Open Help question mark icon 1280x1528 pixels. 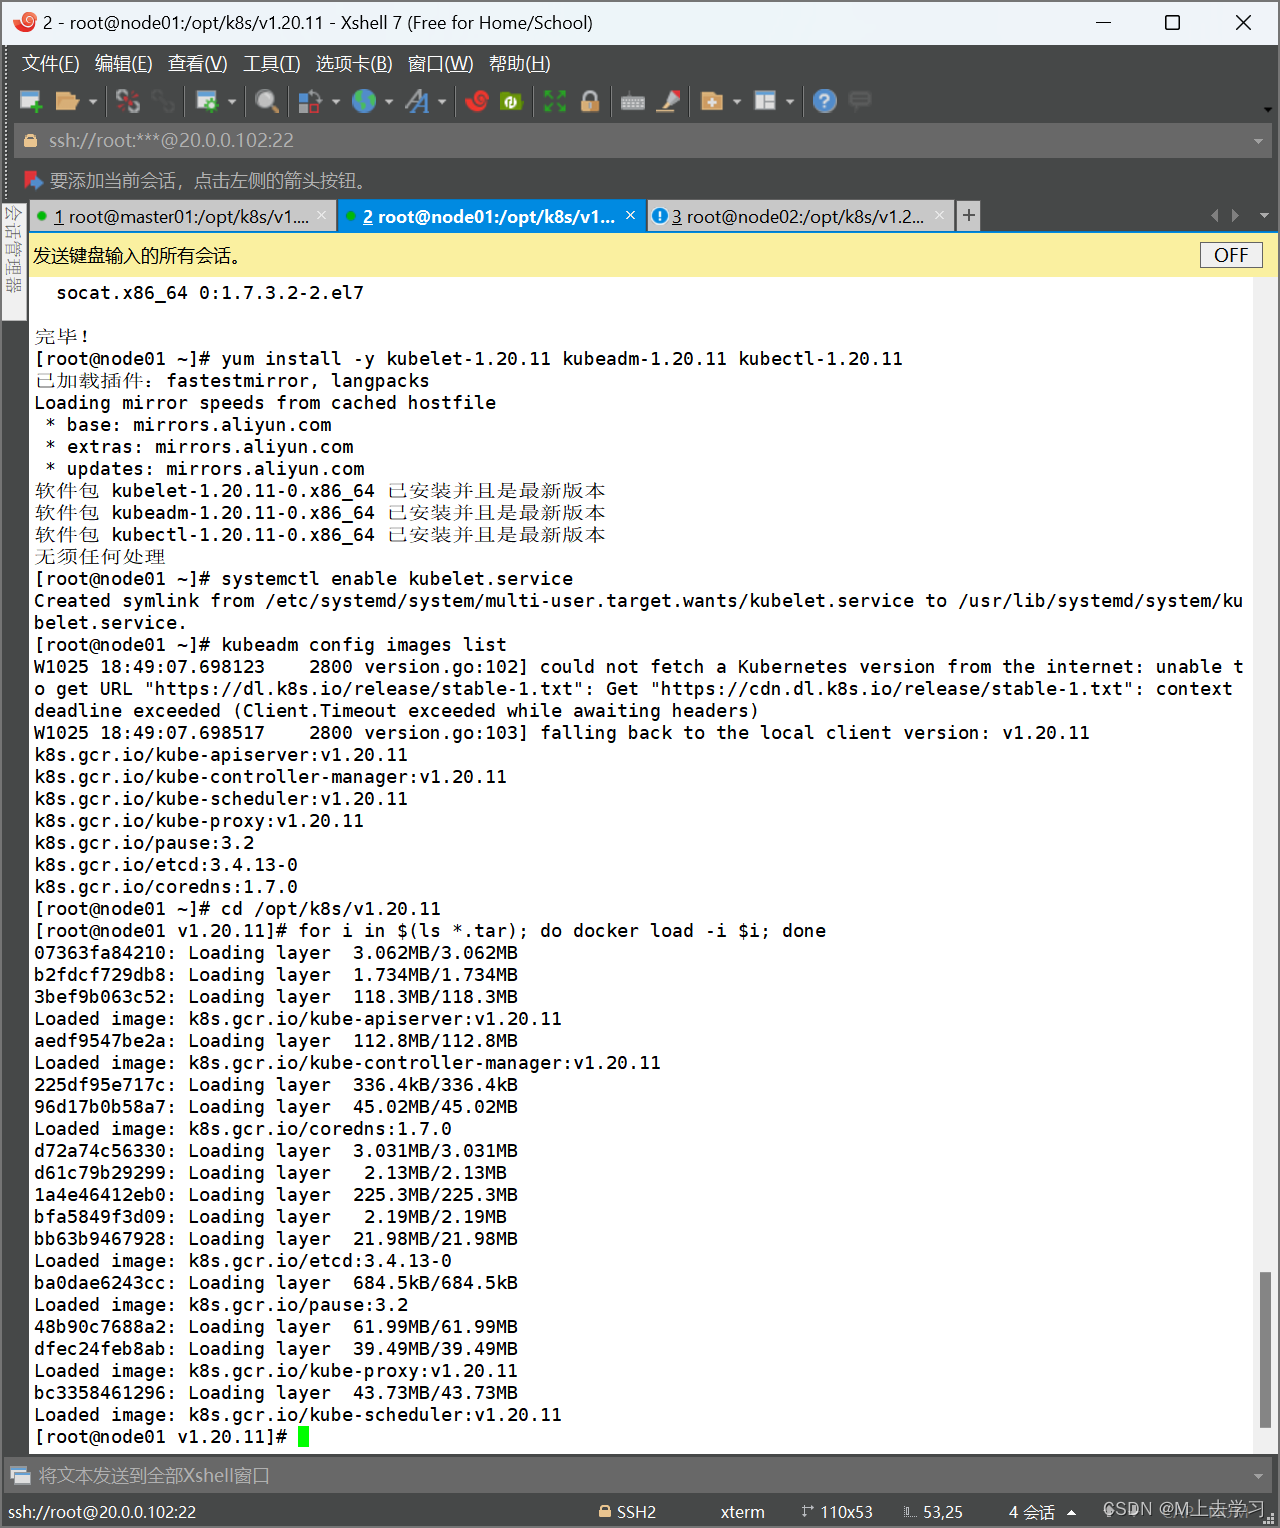click(x=825, y=101)
